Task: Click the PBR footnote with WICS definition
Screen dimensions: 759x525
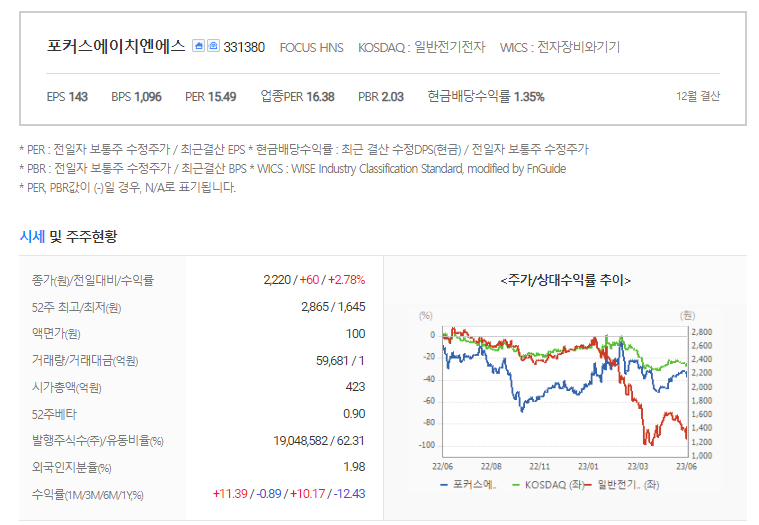Action: click(x=293, y=168)
